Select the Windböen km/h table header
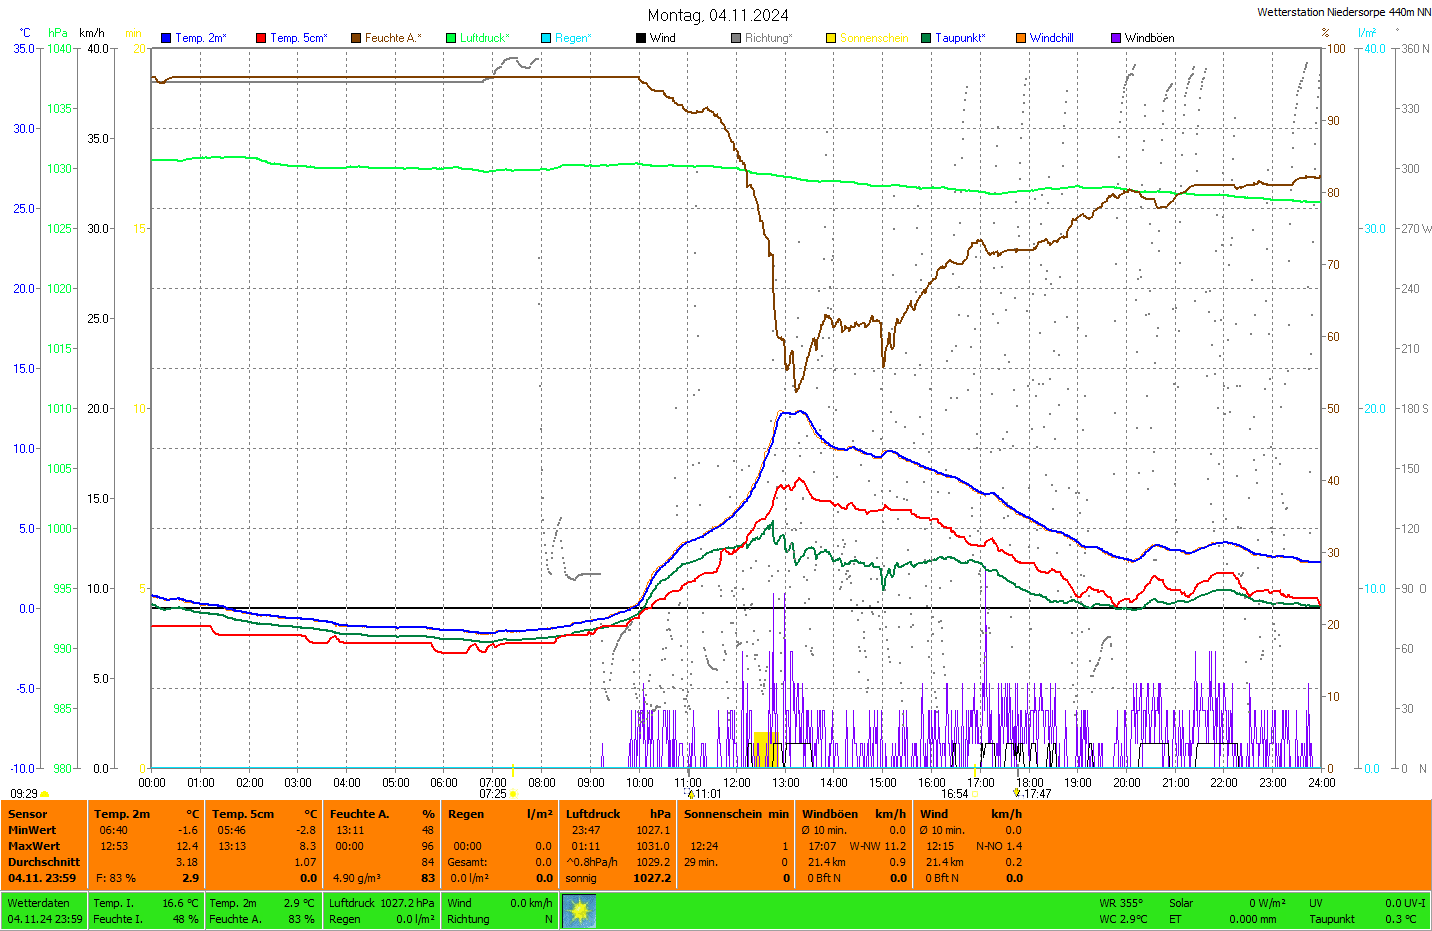The height and width of the screenshot is (931, 1432). coord(854,814)
